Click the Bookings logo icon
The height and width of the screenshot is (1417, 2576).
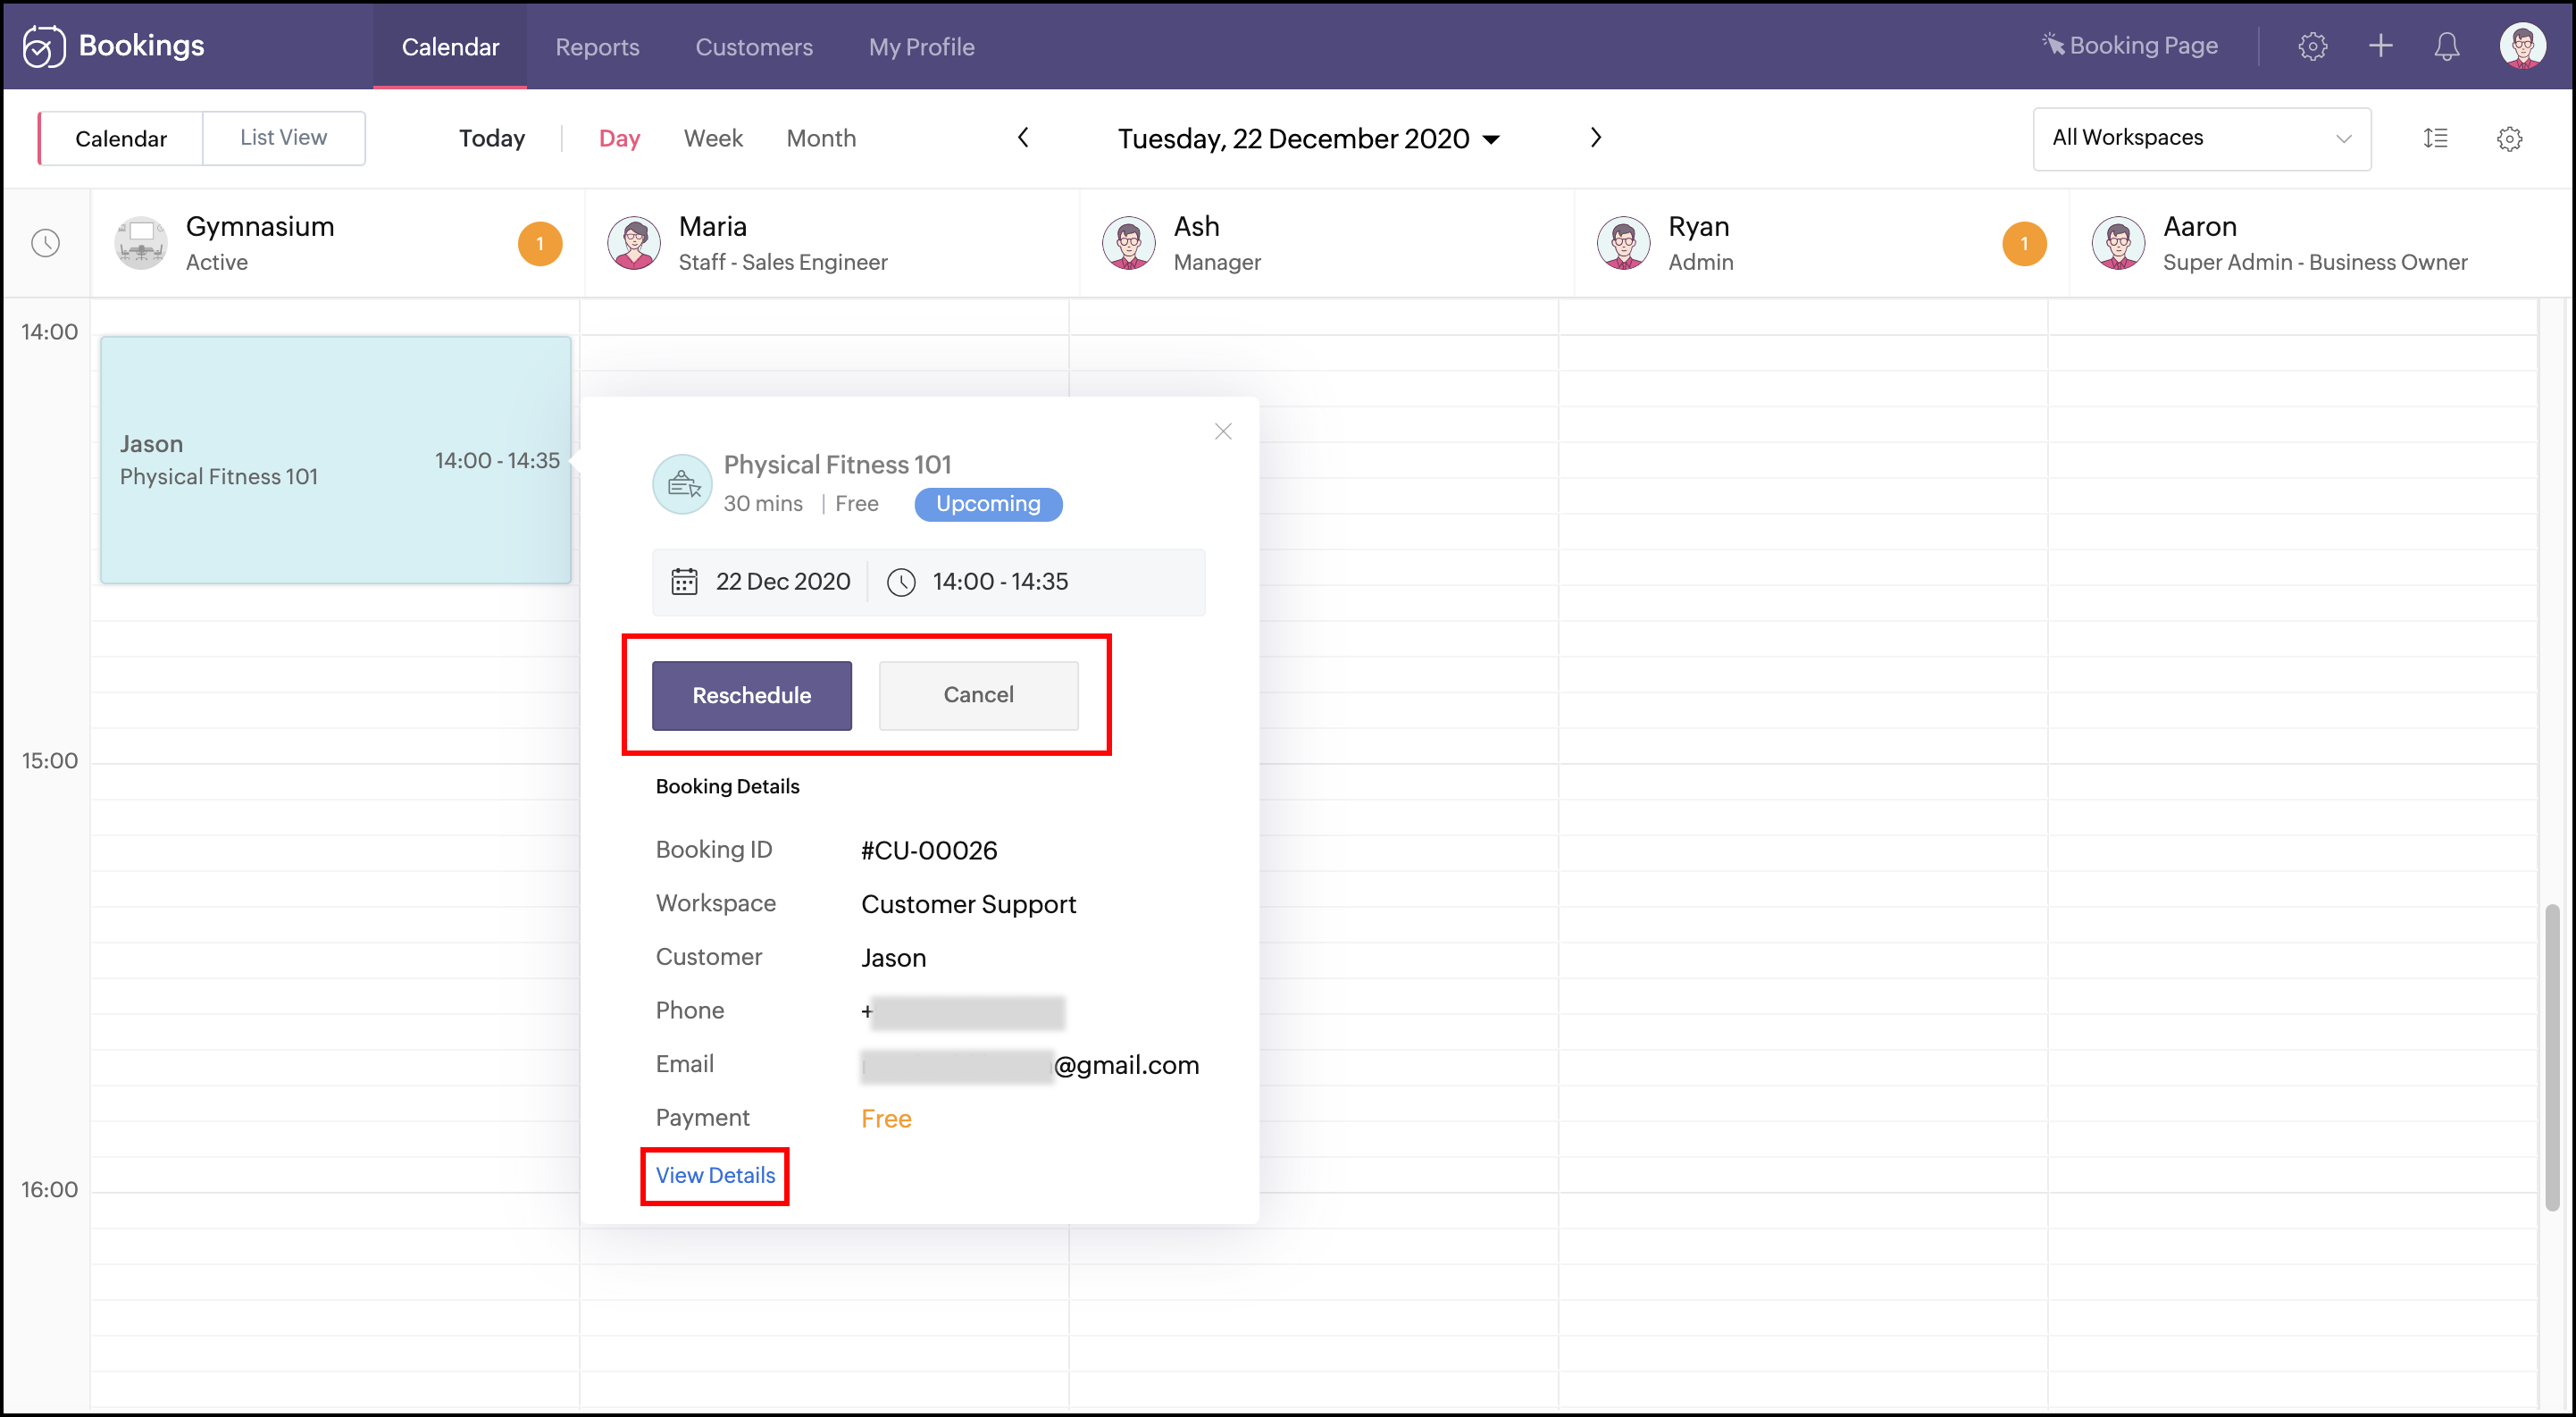tap(44, 46)
